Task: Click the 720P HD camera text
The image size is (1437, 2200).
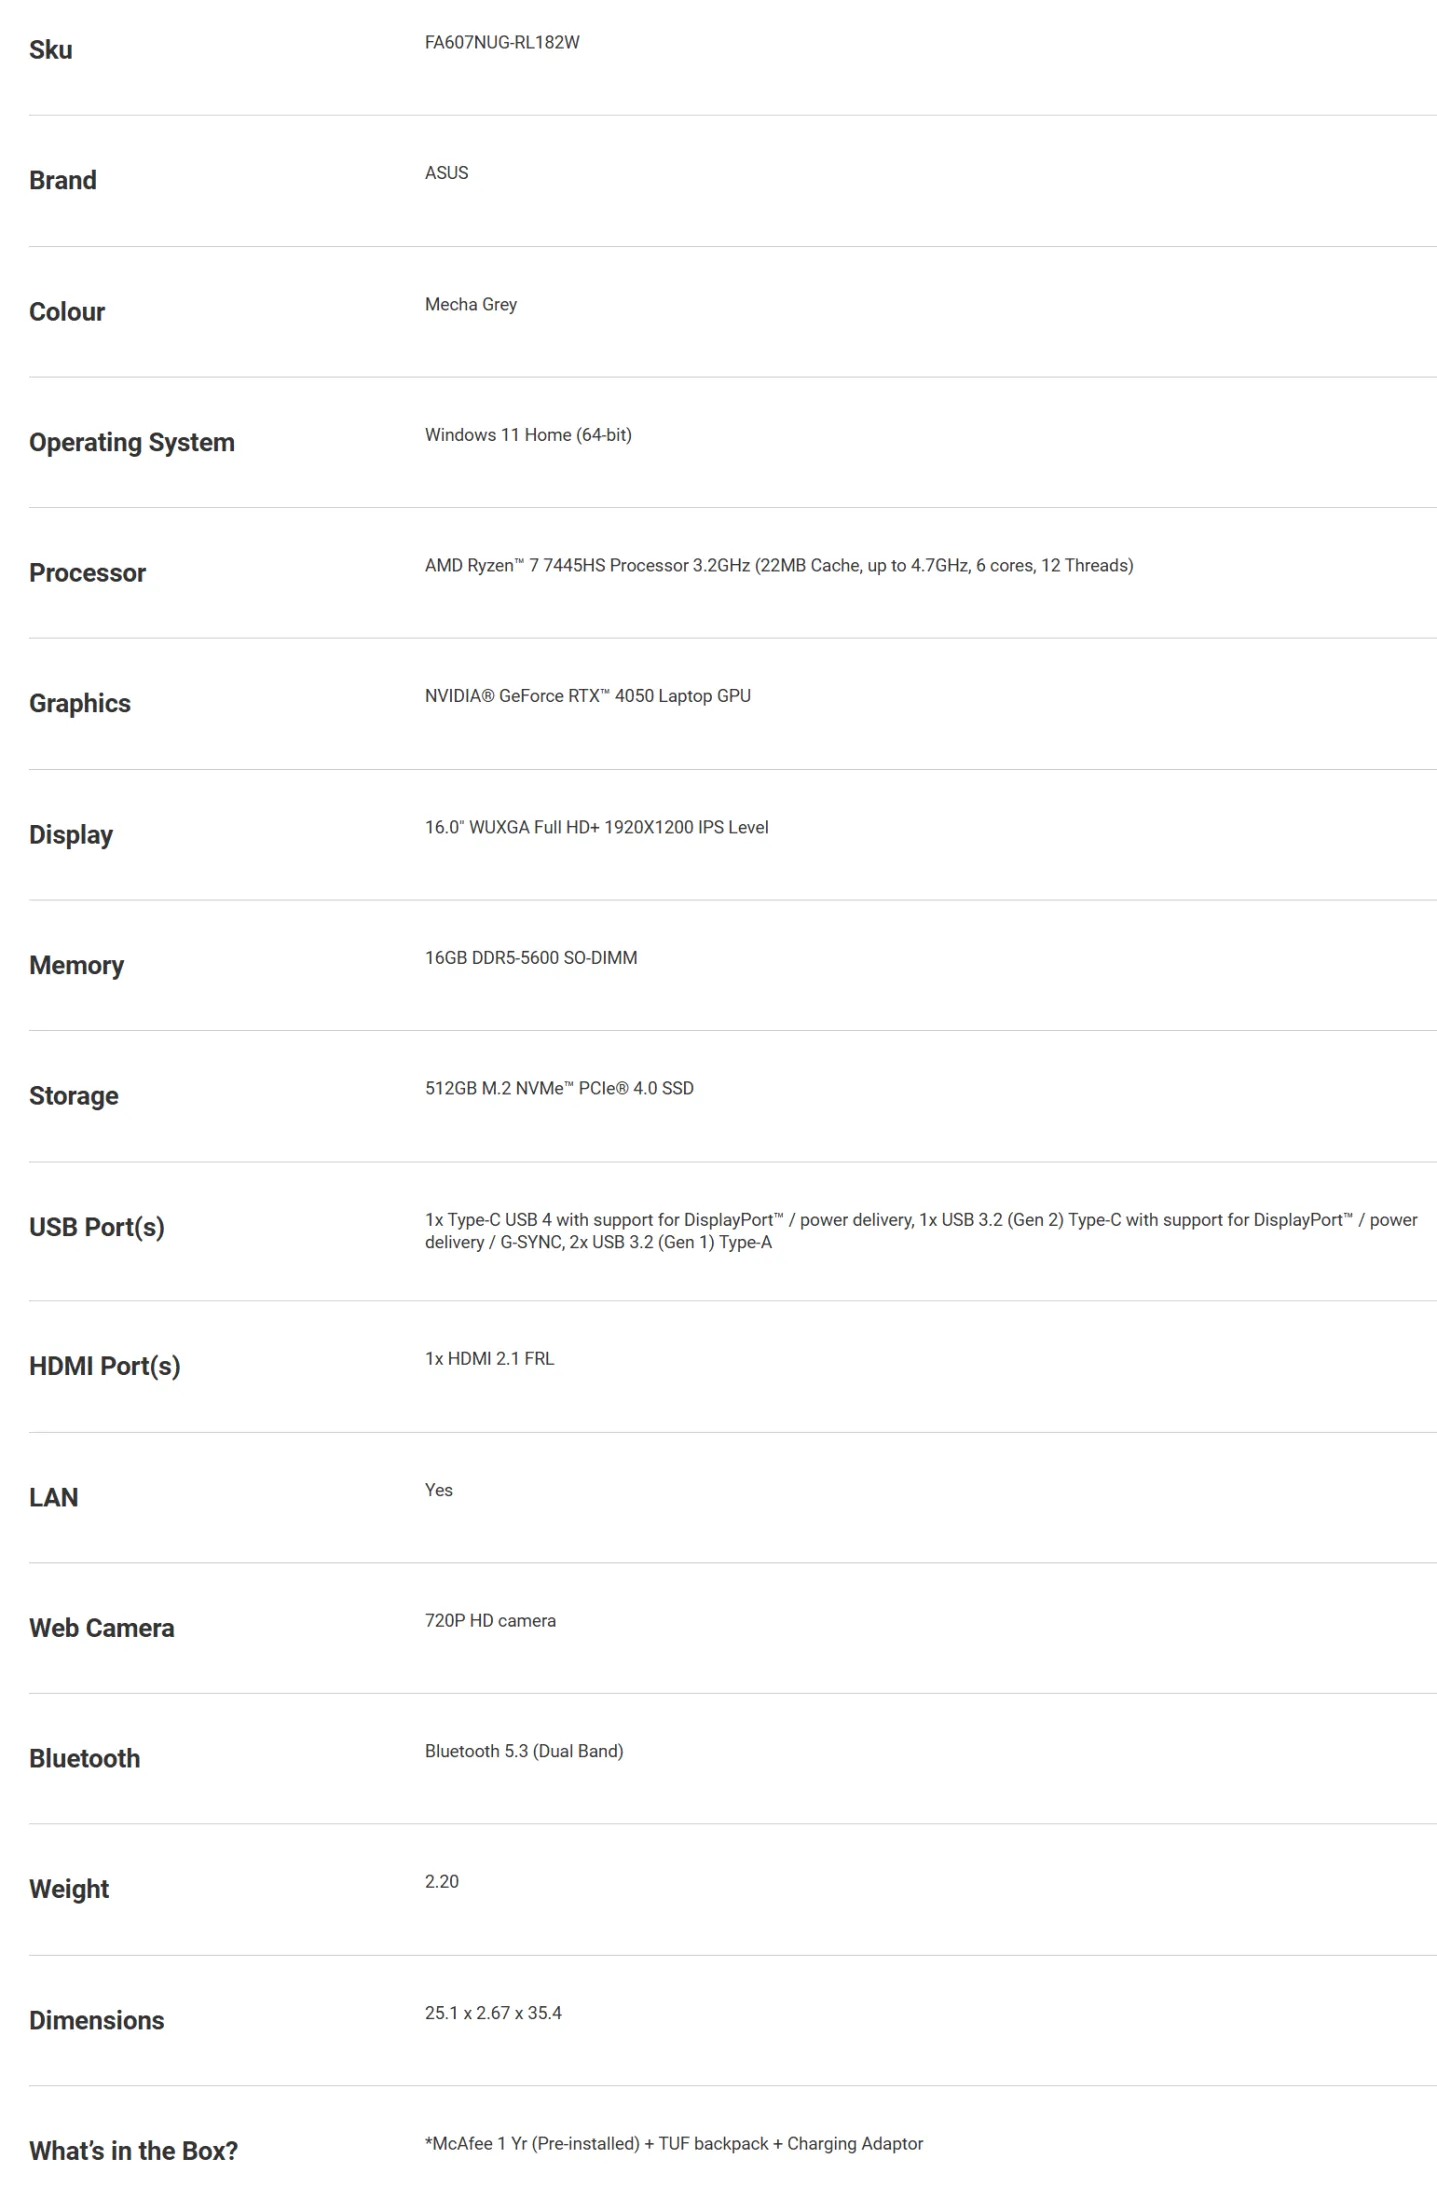Action: [490, 1621]
